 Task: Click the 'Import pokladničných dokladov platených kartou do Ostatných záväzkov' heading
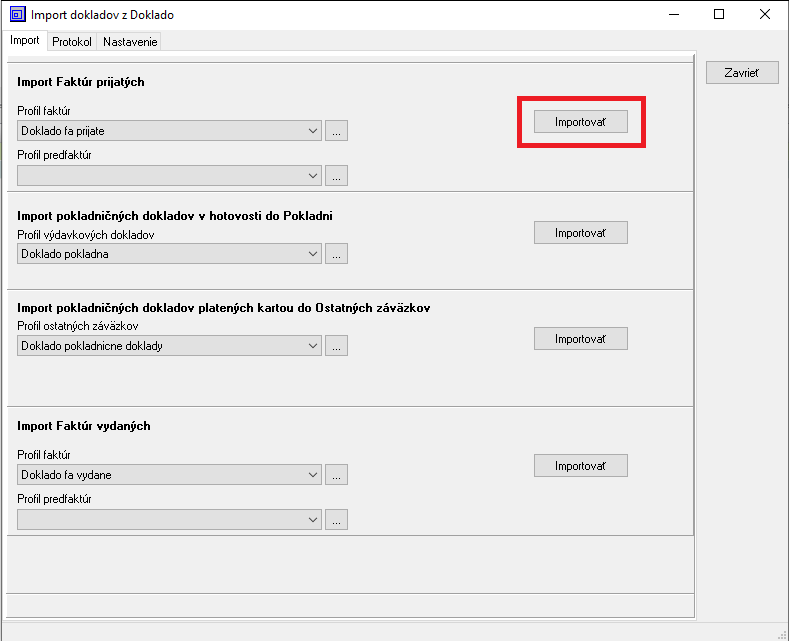[x=223, y=308]
